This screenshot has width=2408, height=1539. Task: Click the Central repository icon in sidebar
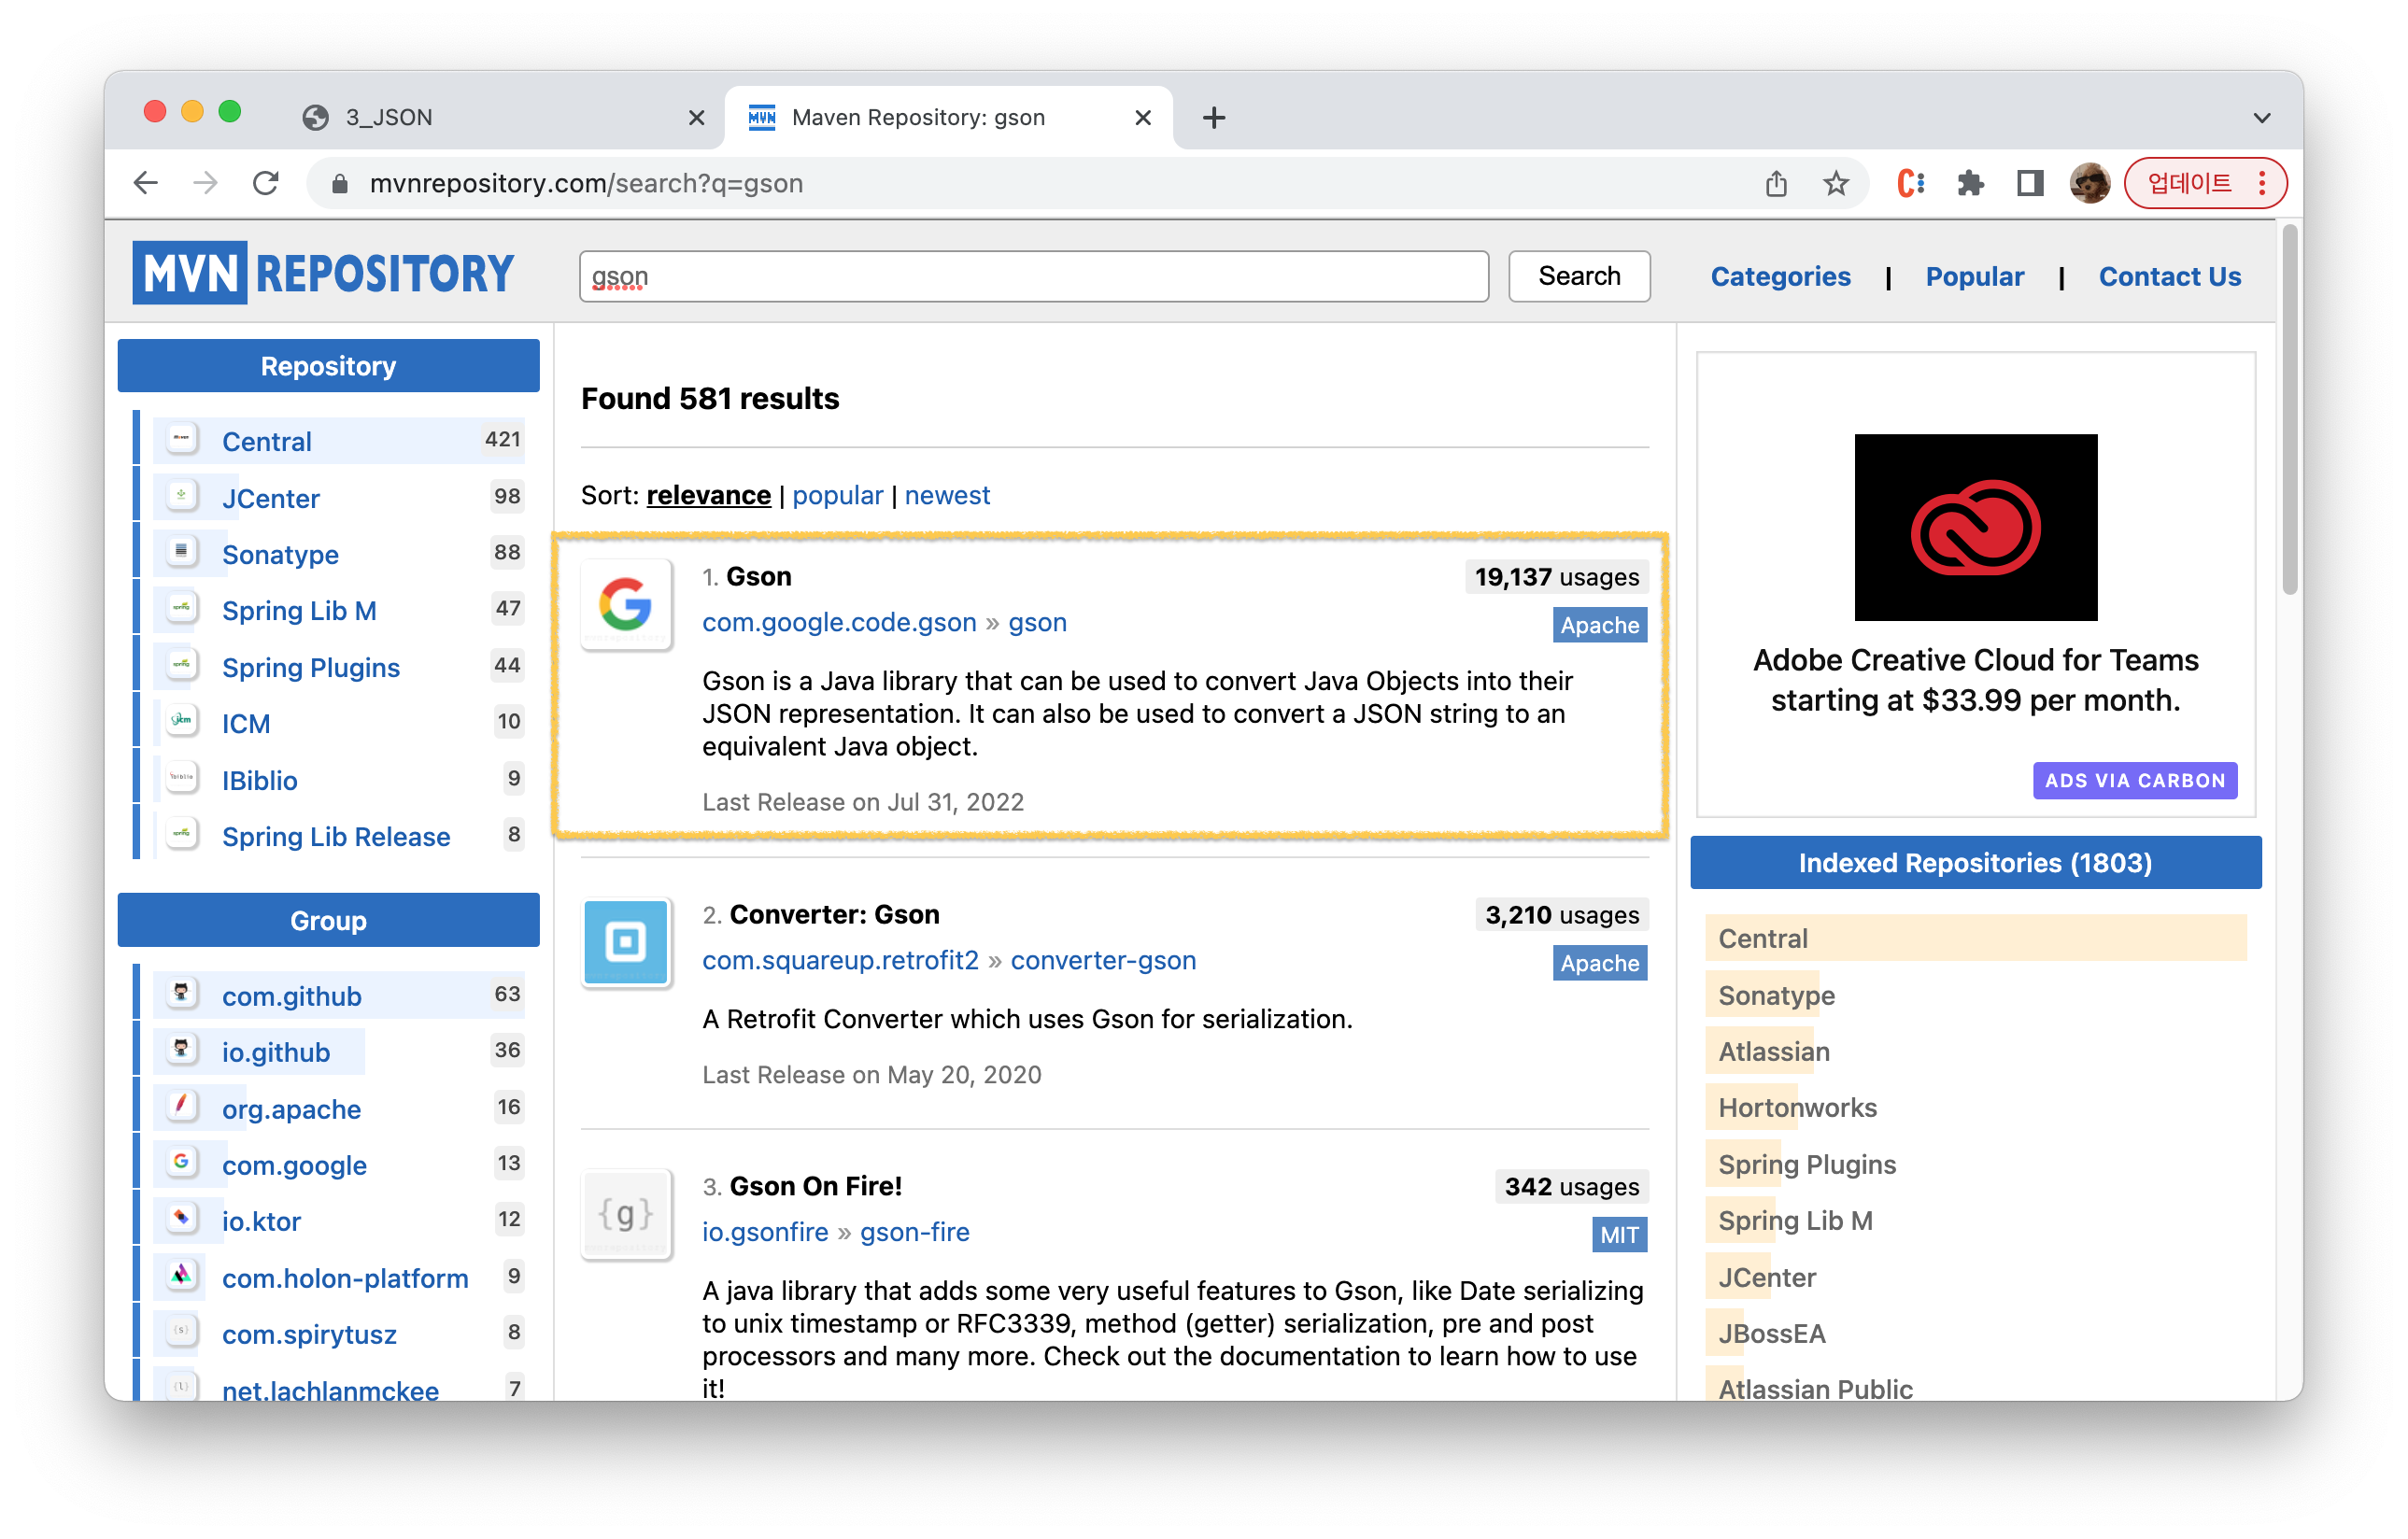(181, 439)
